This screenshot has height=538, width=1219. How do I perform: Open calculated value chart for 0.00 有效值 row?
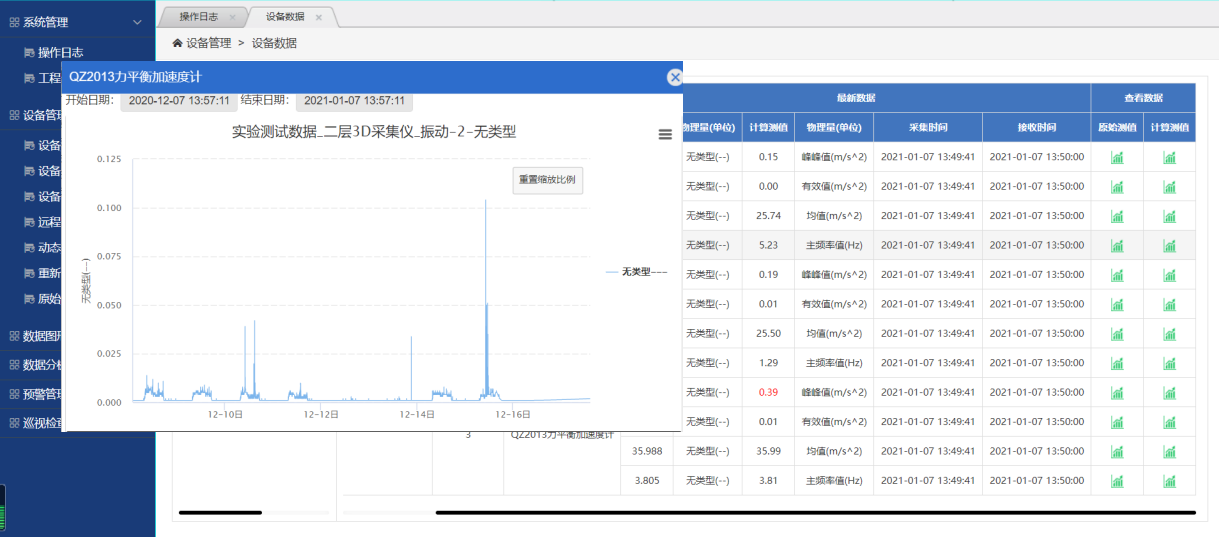[x=1169, y=187]
